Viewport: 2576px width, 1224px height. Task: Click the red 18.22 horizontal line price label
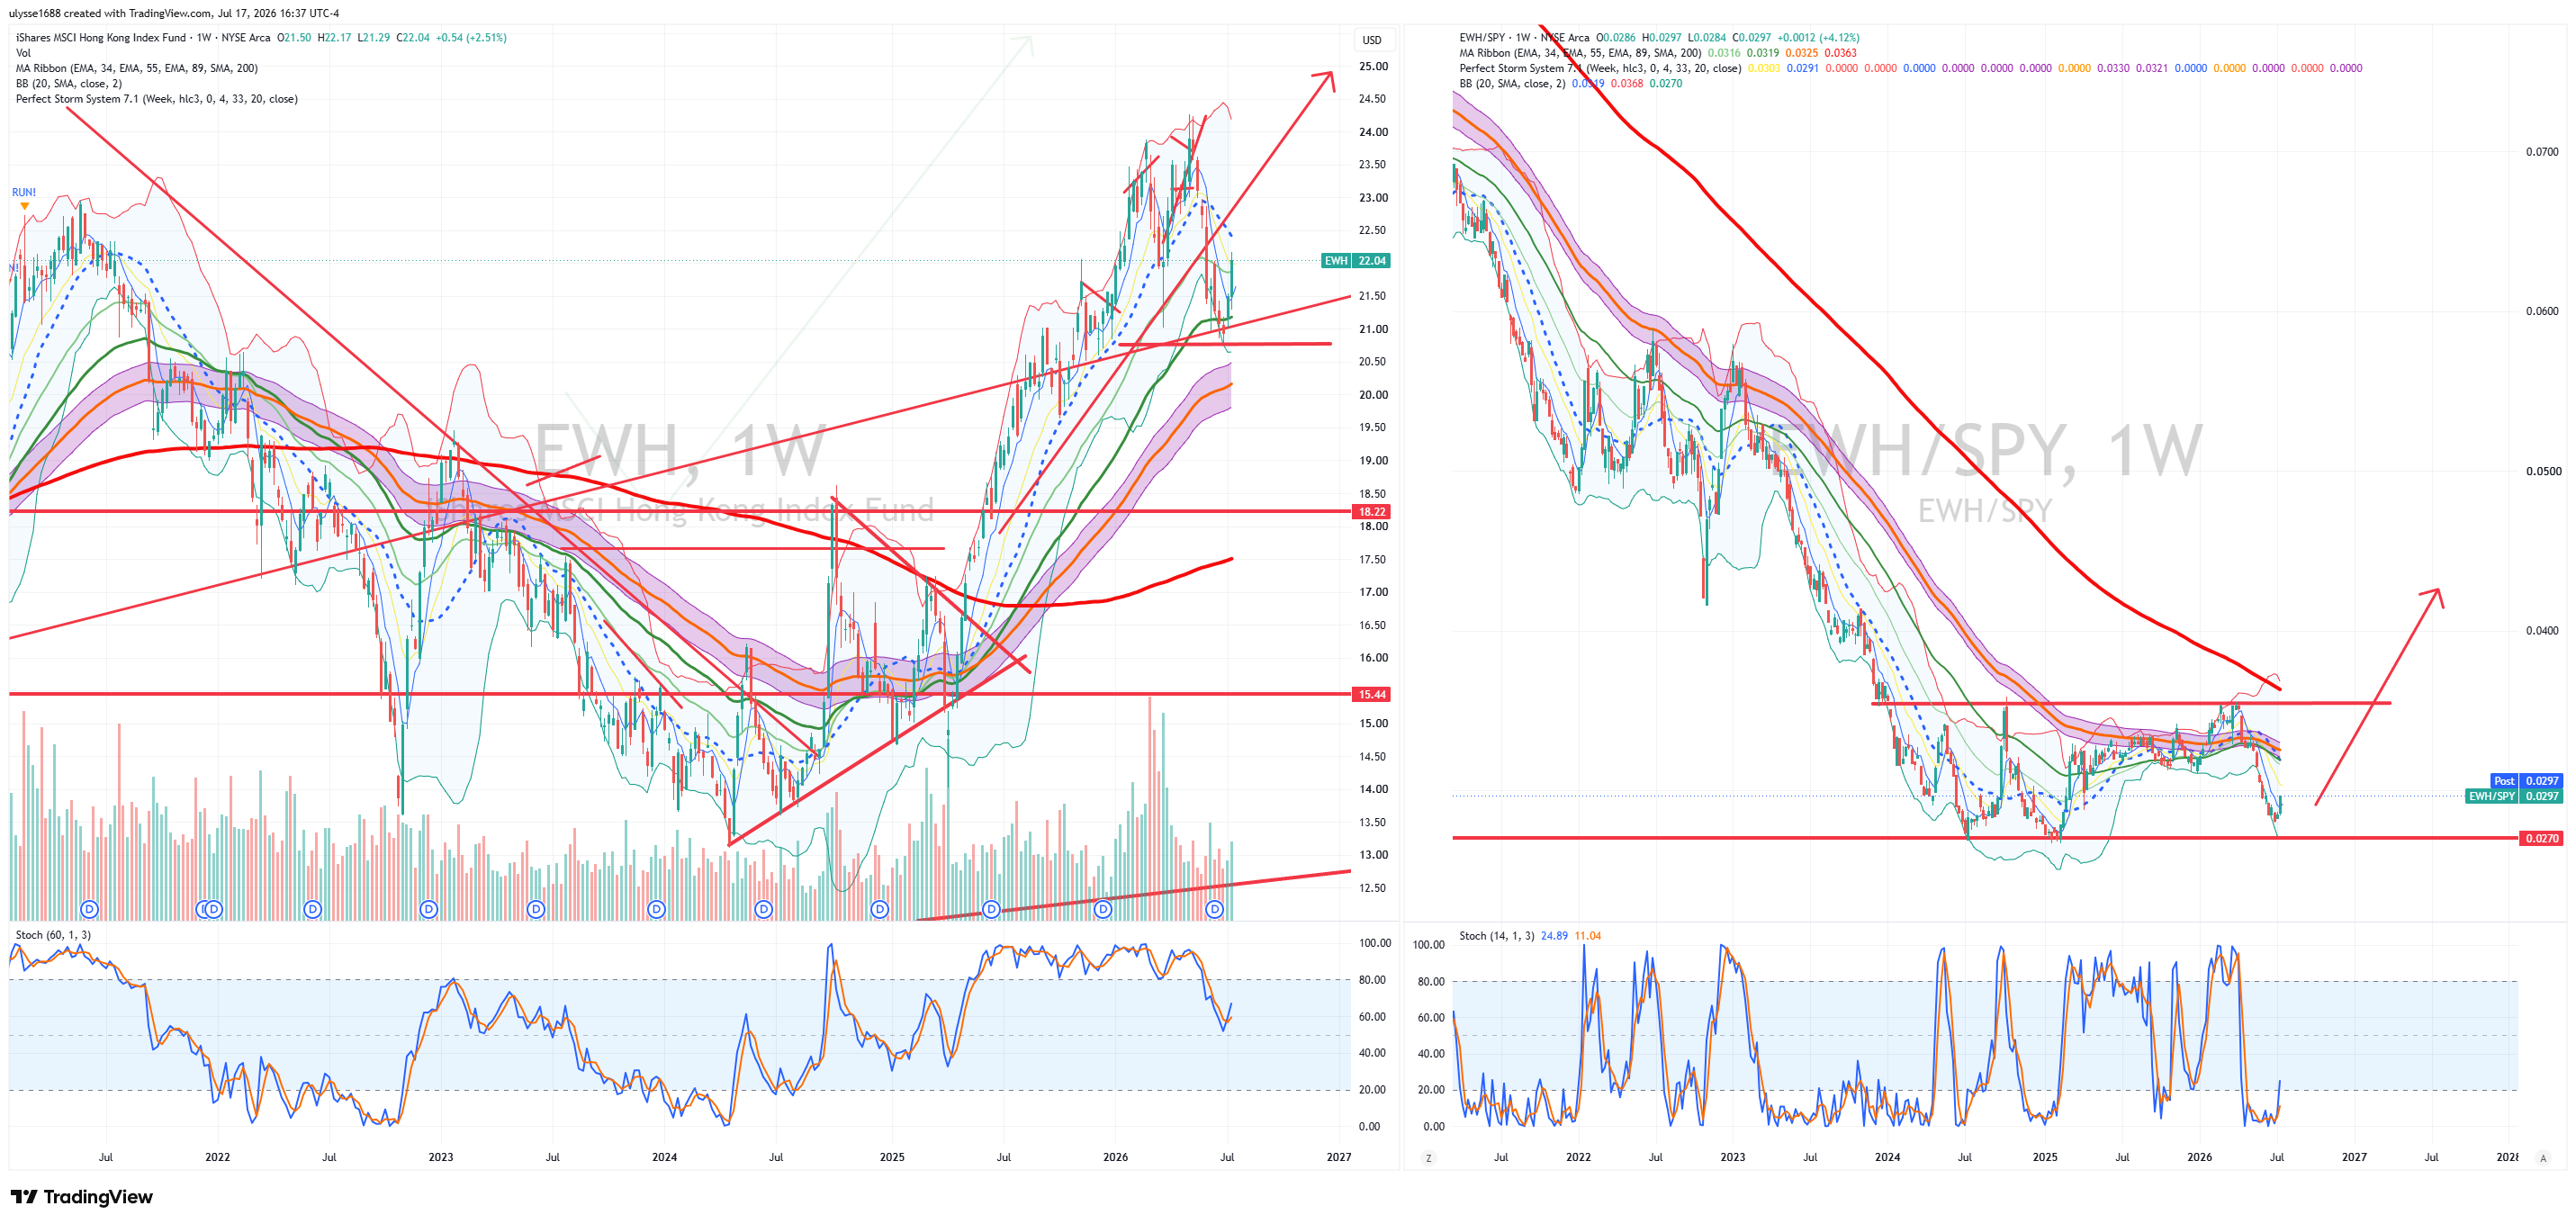pyautogui.click(x=1371, y=512)
